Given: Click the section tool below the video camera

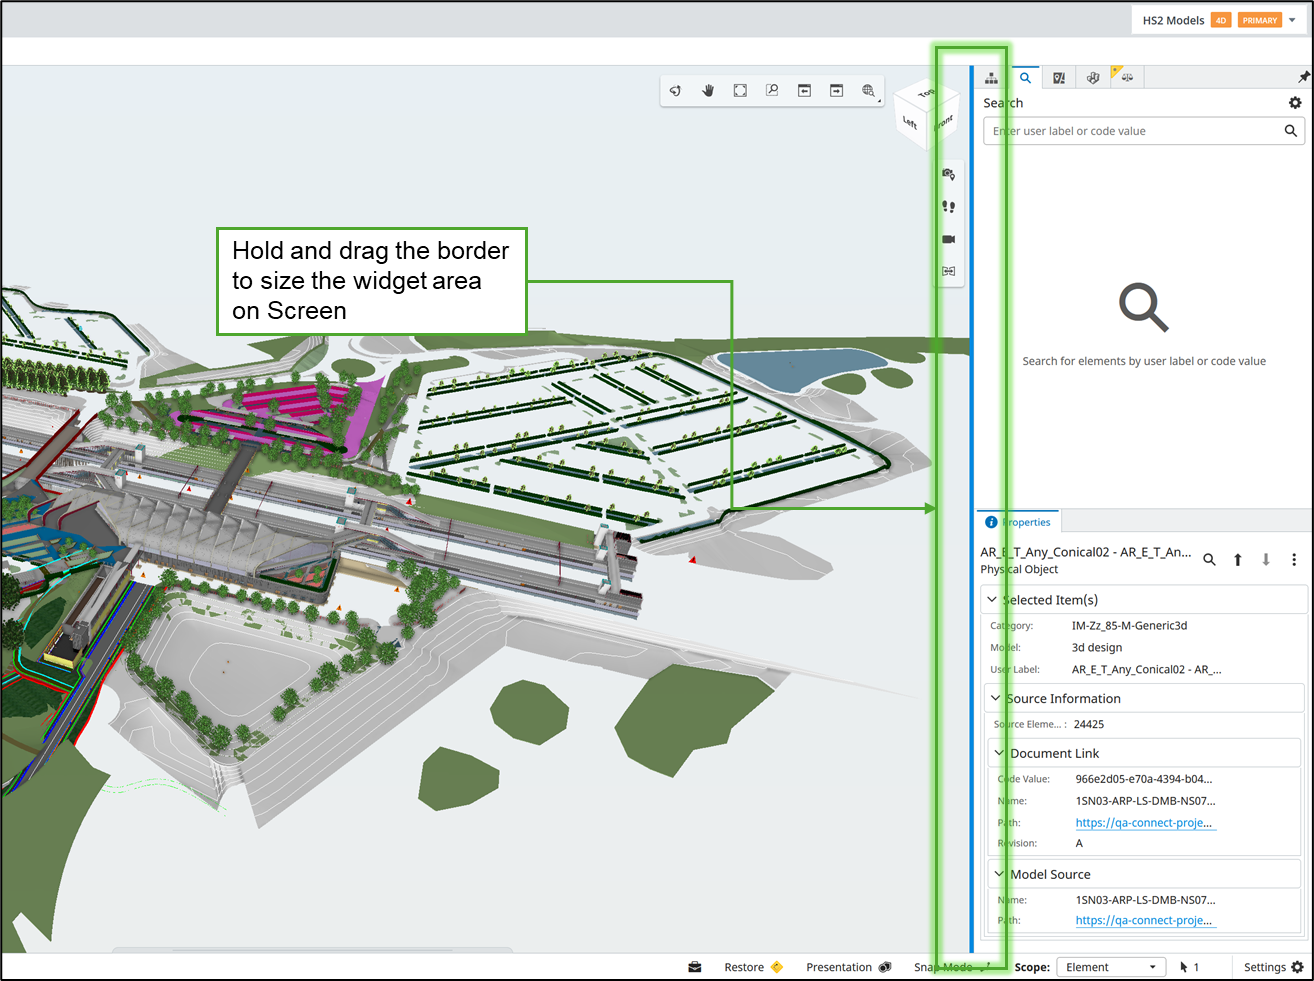Looking at the screenshot, I should (949, 271).
